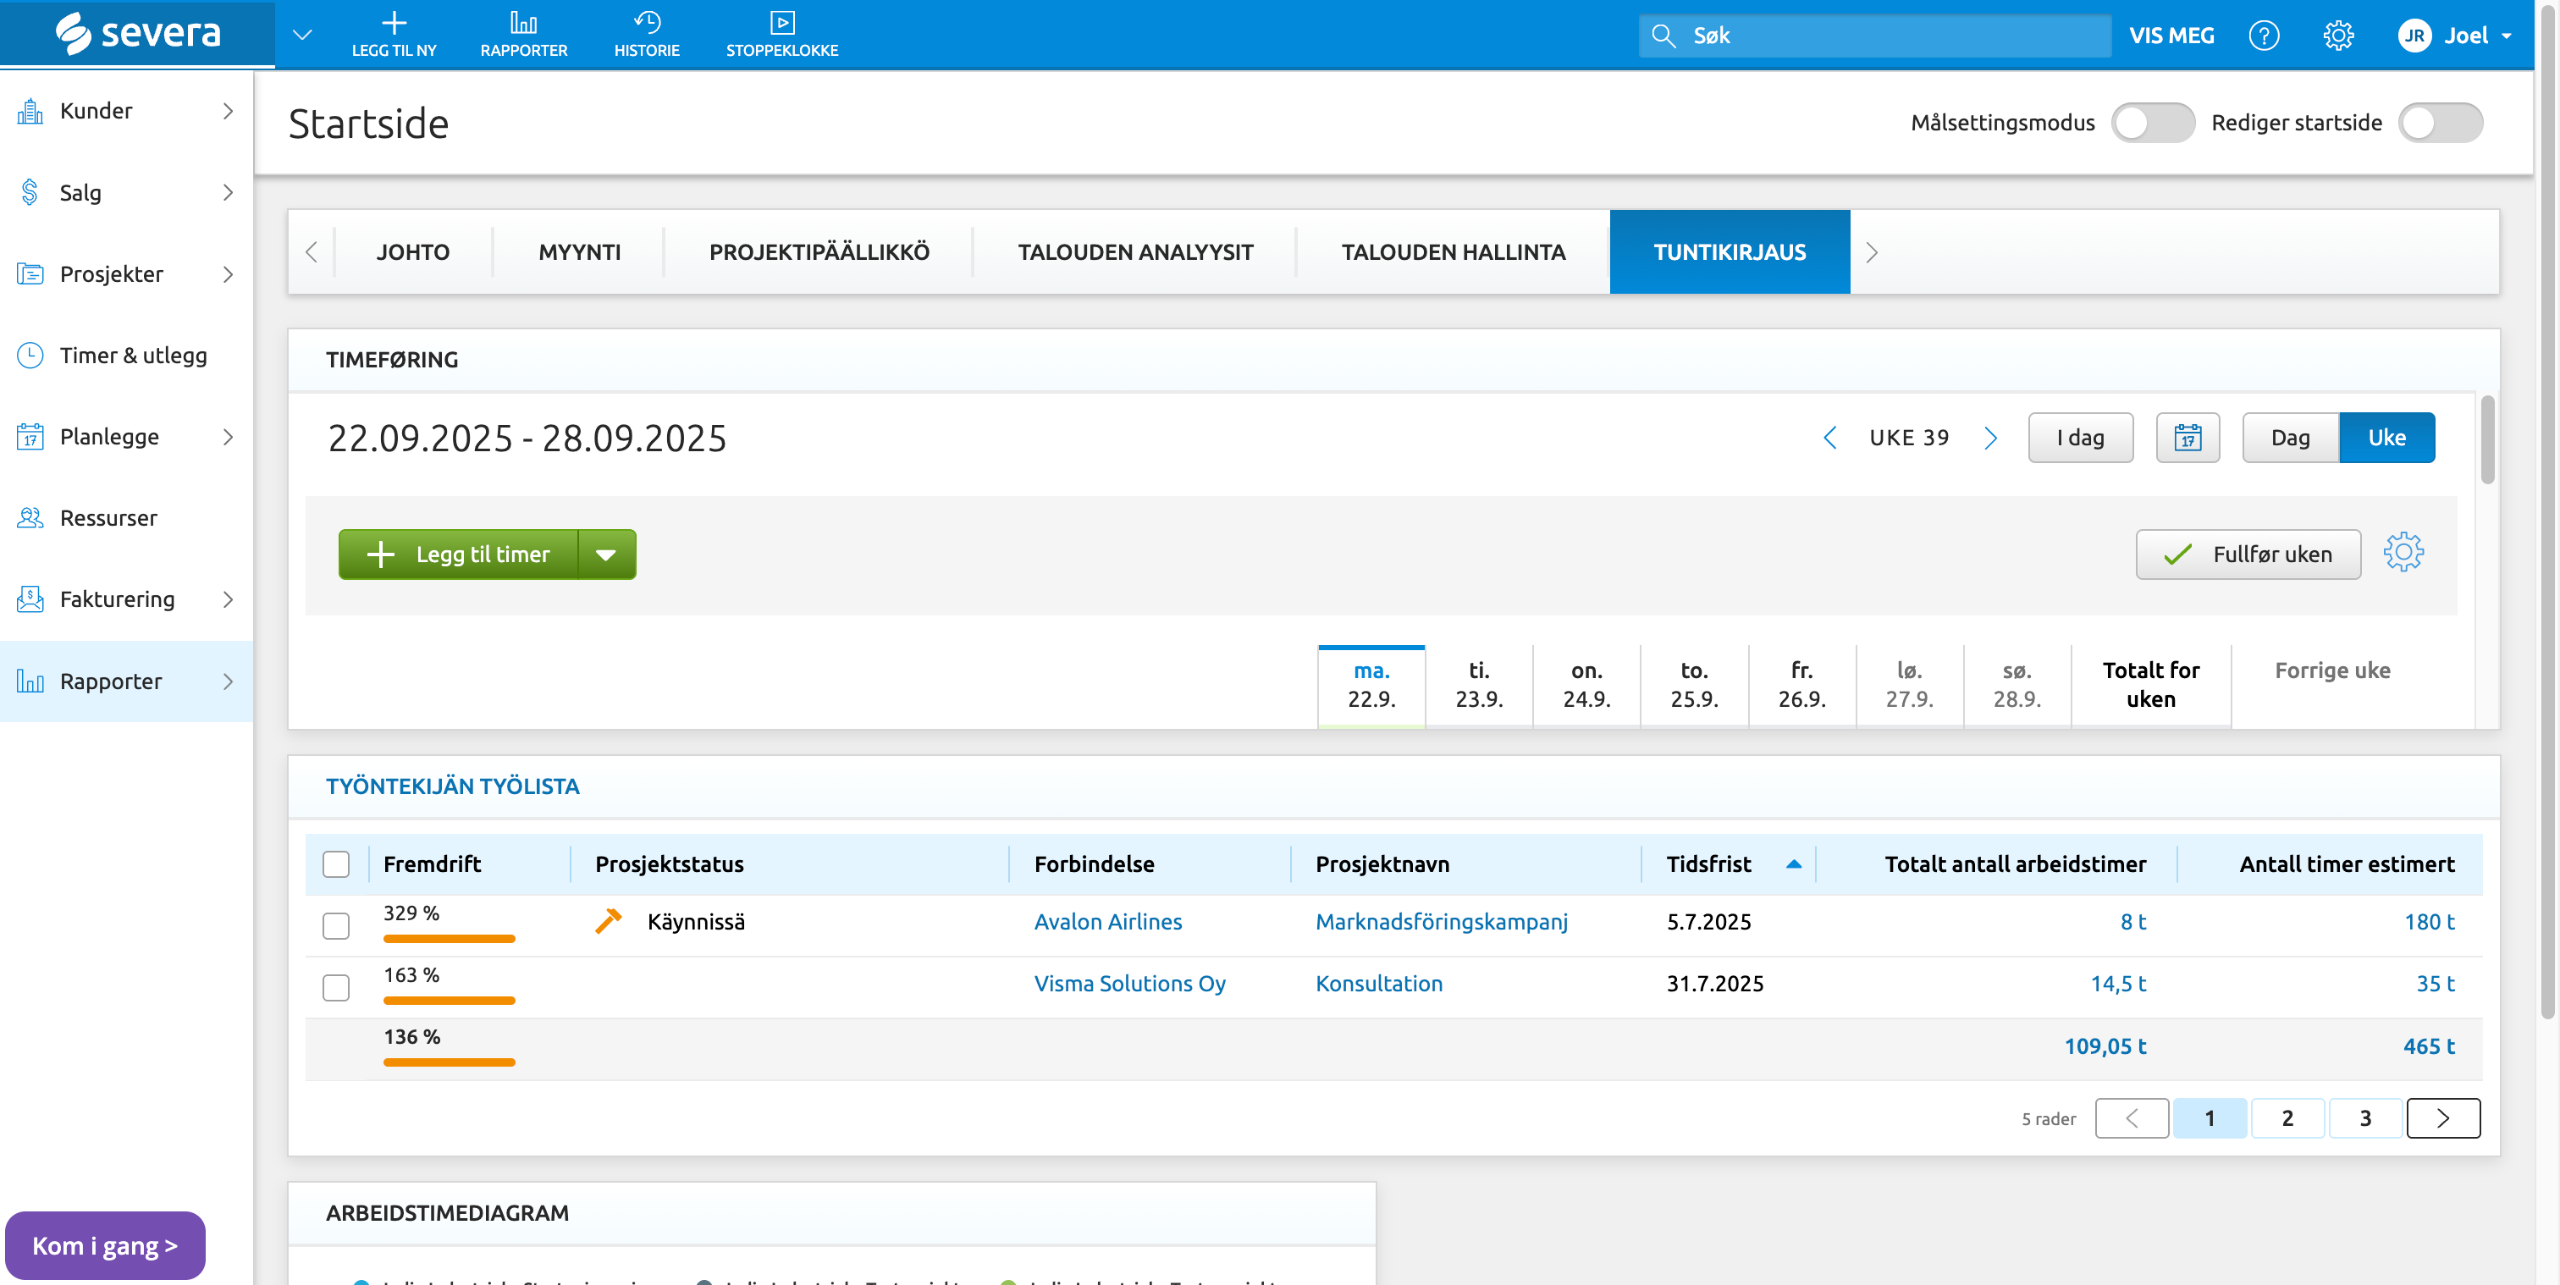This screenshot has width=2560, height=1285.
Task: Open the Marknadsföringskampanj project link
Action: [1441, 922]
